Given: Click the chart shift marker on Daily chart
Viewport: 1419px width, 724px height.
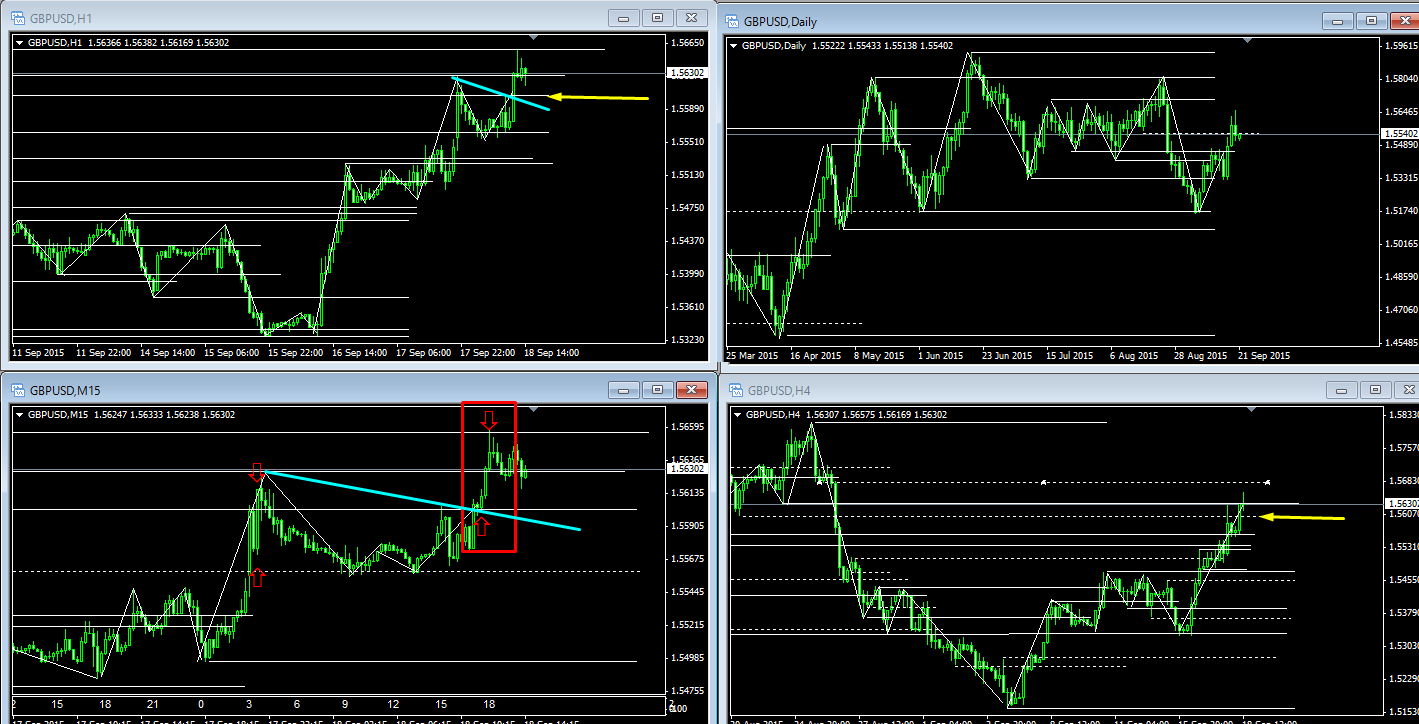Looking at the screenshot, I should tap(1246, 40).
